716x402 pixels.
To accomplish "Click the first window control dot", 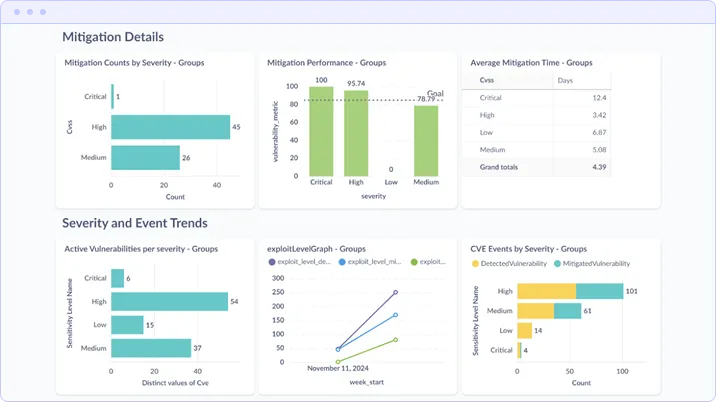I will click(x=17, y=12).
